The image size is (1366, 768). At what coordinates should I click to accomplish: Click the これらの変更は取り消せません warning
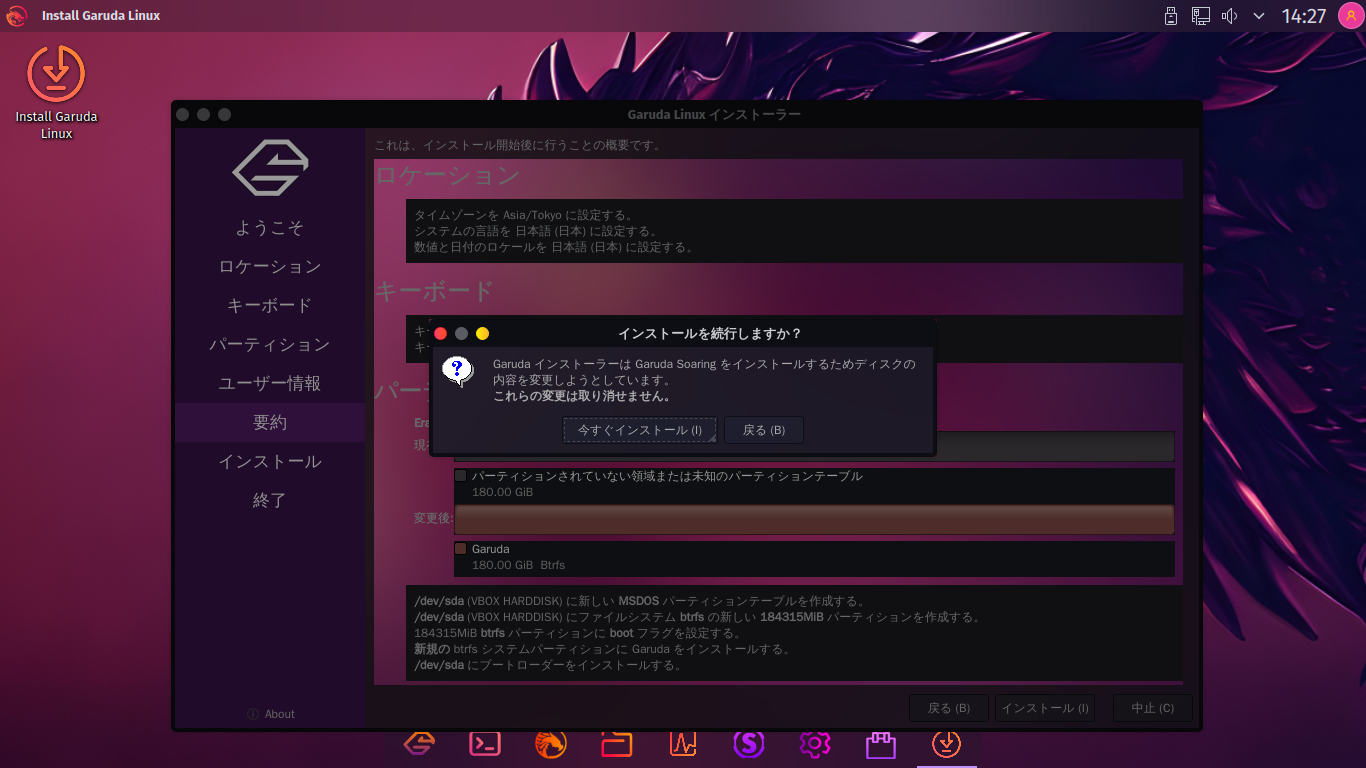tap(581, 396)
